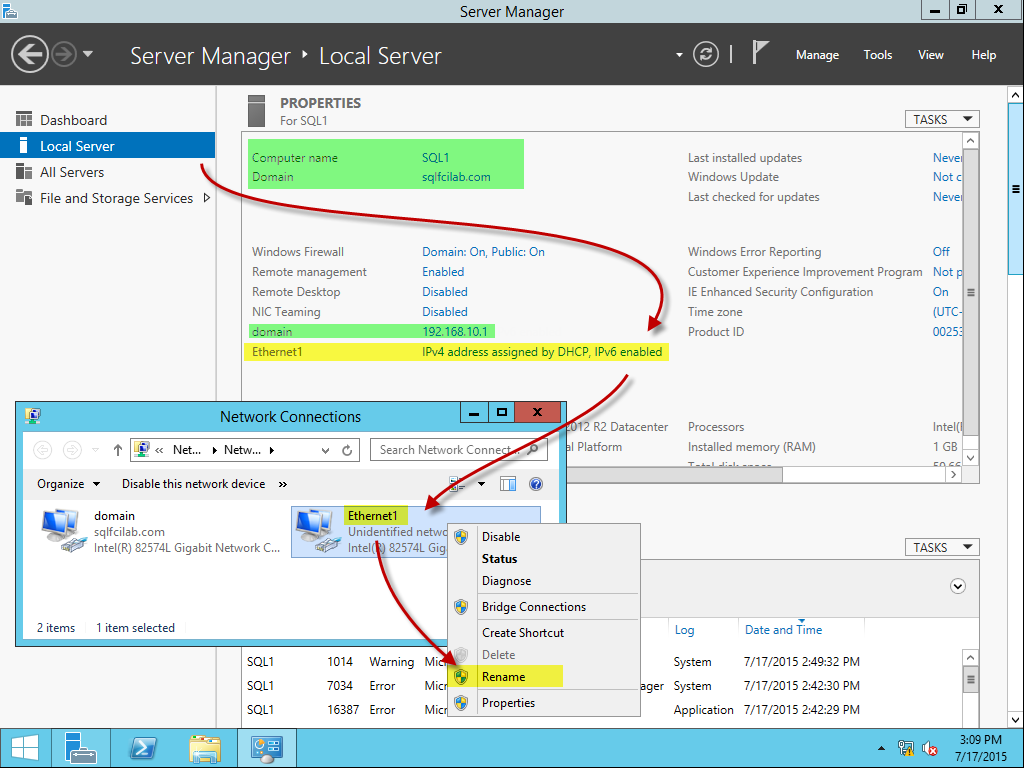Image resolution: width=1024 pixels, height=768 pixels.
Task: Click the Up arrow in Network Connections
Action: [x=118, y=450]
